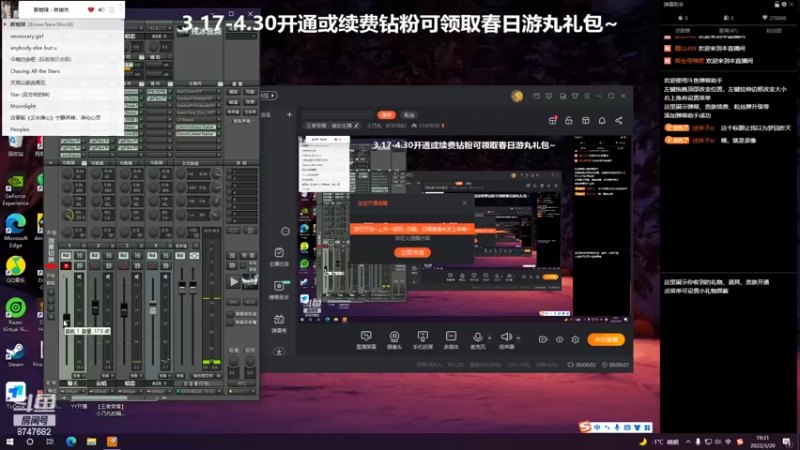
Task: Open the Windows Start menu
Action: tap(10, 441)
